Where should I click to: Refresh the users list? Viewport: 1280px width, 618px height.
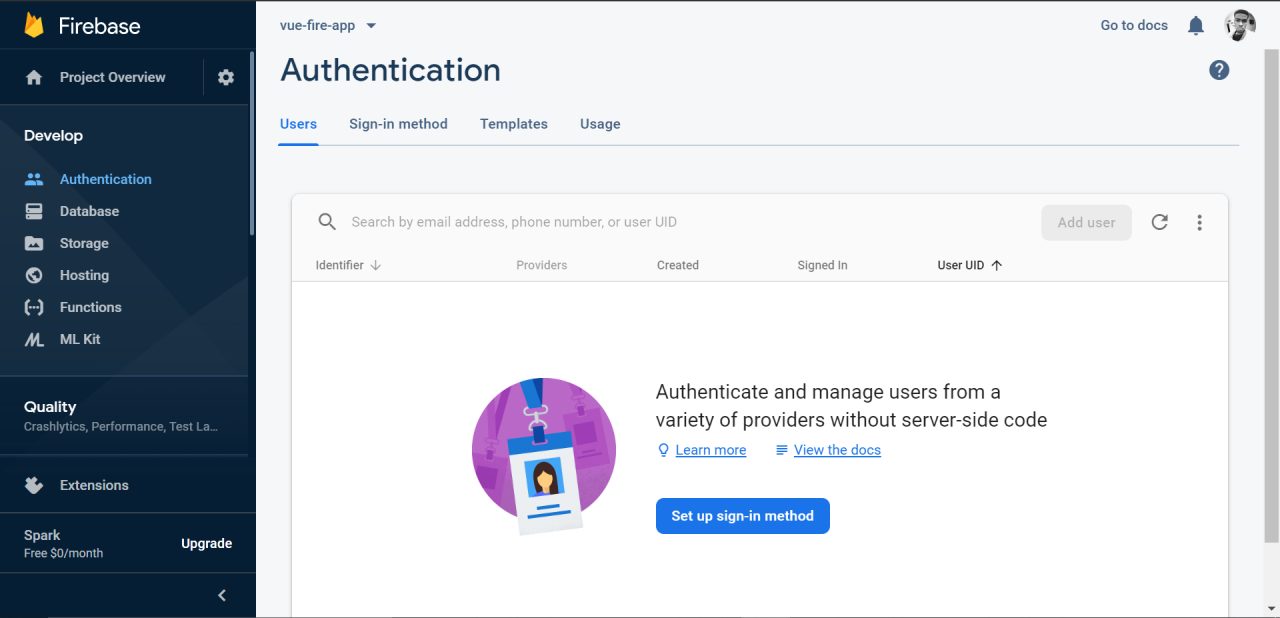pyautogui.click(x=1159, y=222)
